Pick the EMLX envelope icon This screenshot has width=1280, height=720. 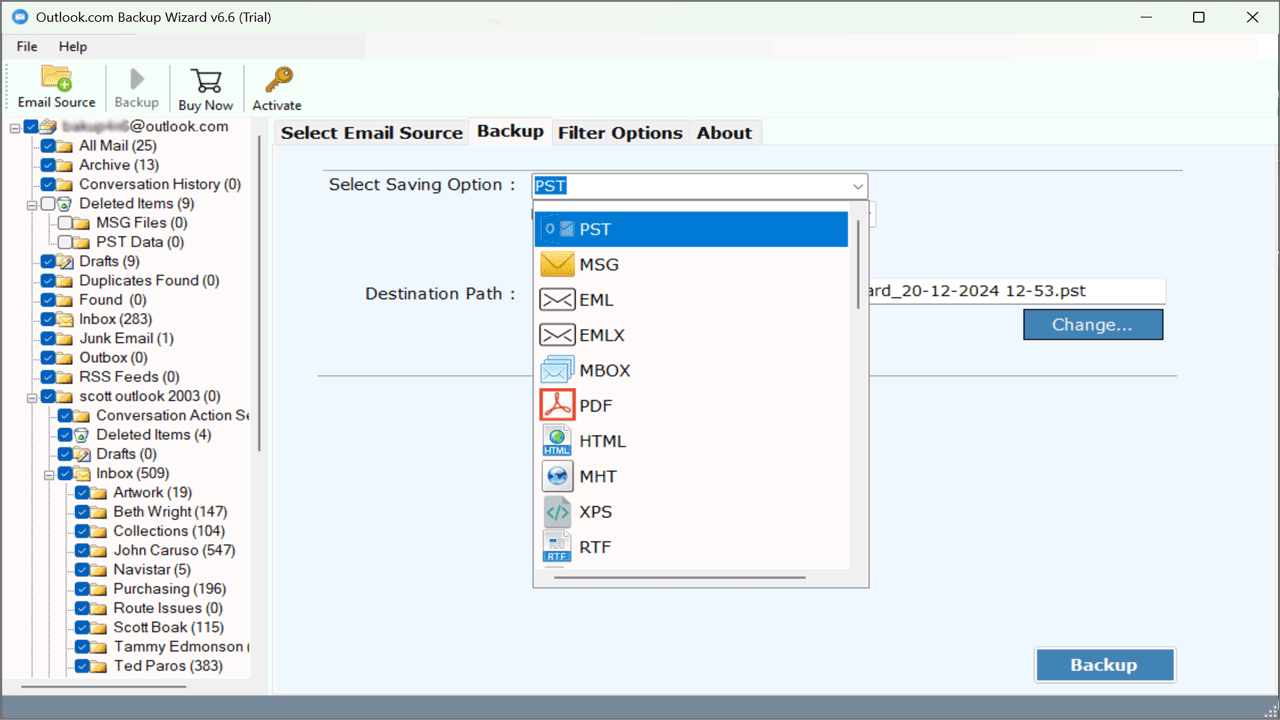click(557, 335)
